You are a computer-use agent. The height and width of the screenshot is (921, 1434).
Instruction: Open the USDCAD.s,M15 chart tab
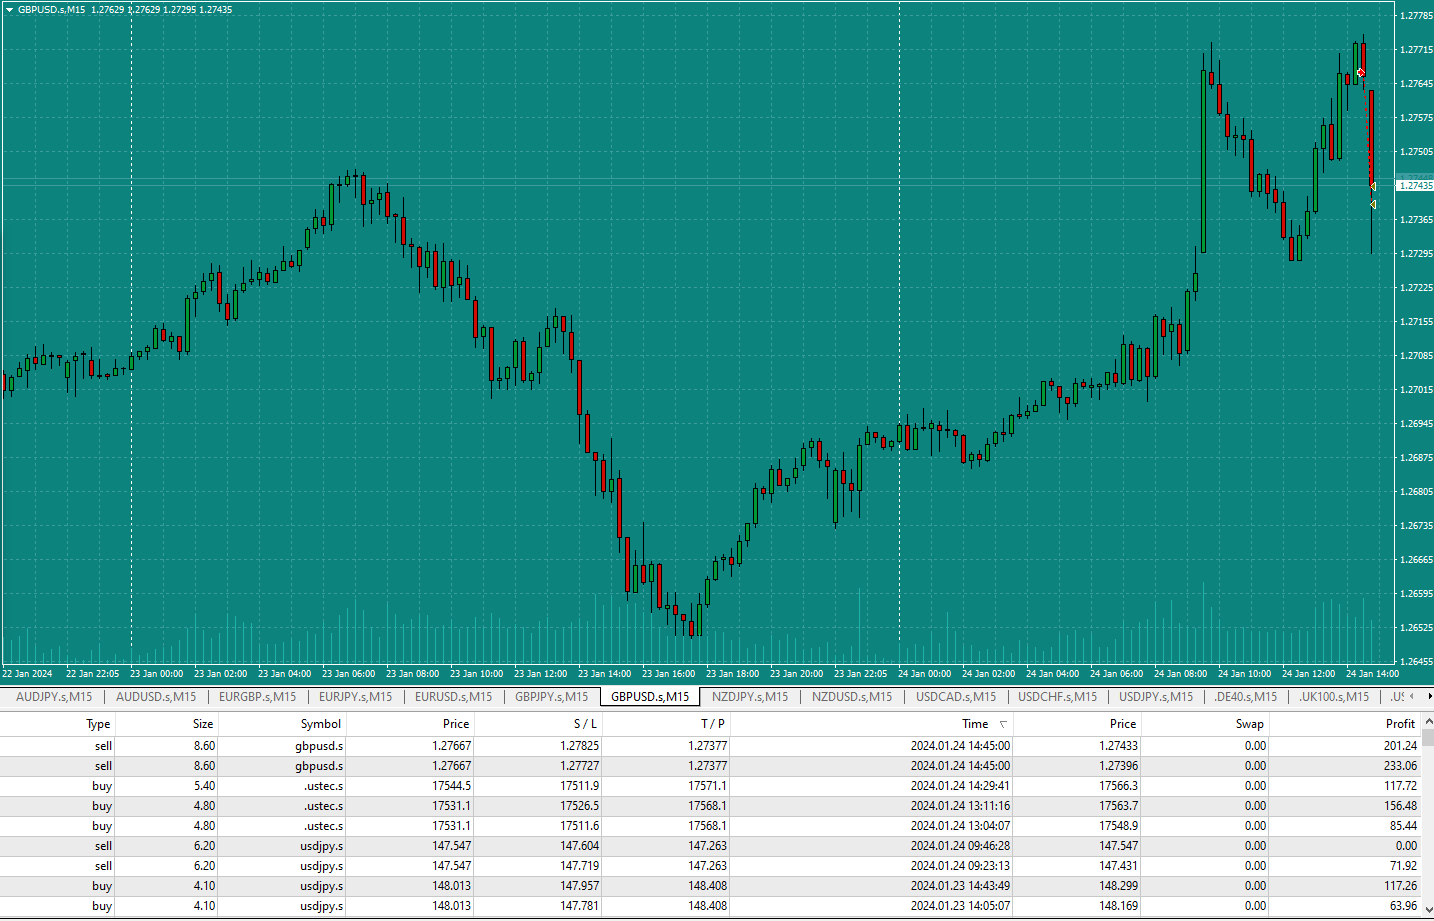click(956, 697)
